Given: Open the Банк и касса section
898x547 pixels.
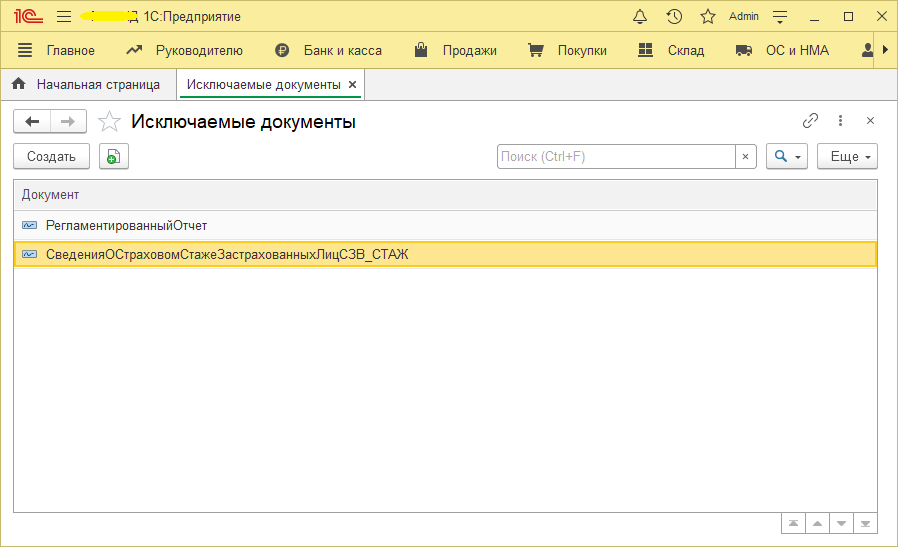Looking at the screenshot, I should (342, 50).
